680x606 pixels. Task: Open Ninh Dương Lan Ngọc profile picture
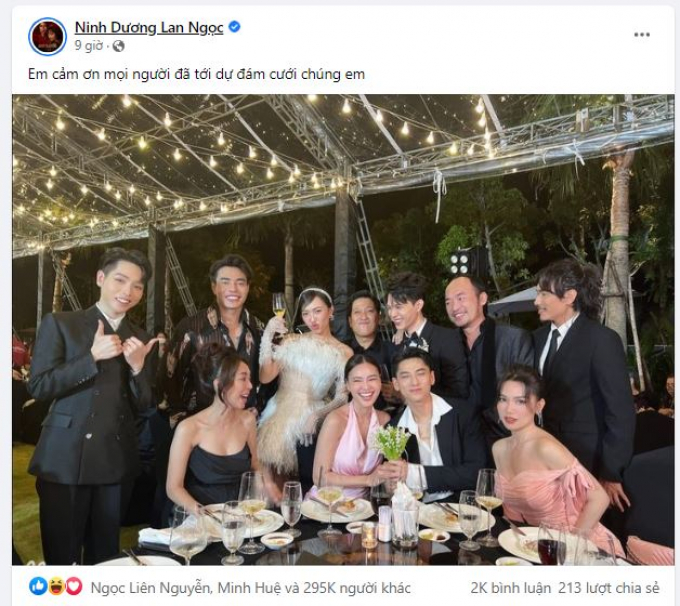47,36
